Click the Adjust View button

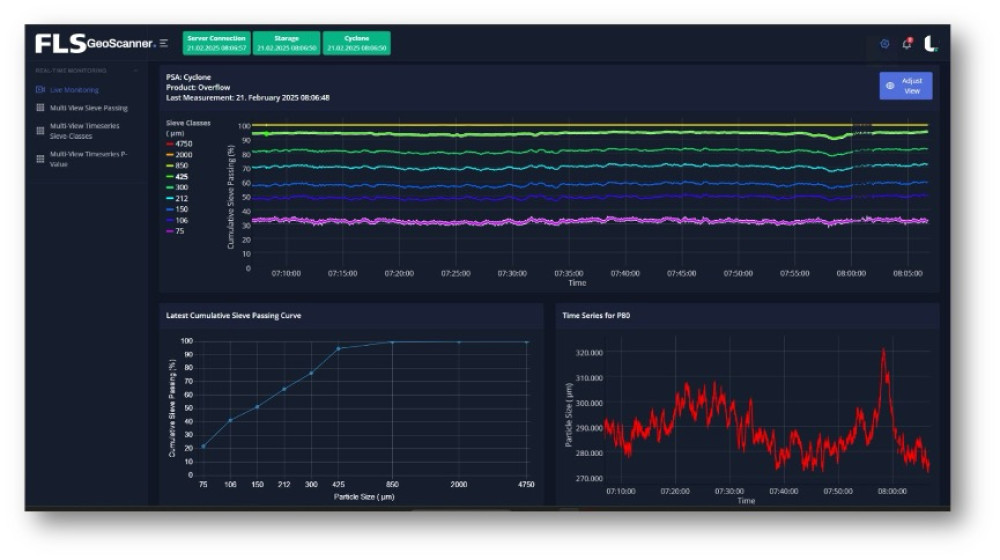[905, 86]
